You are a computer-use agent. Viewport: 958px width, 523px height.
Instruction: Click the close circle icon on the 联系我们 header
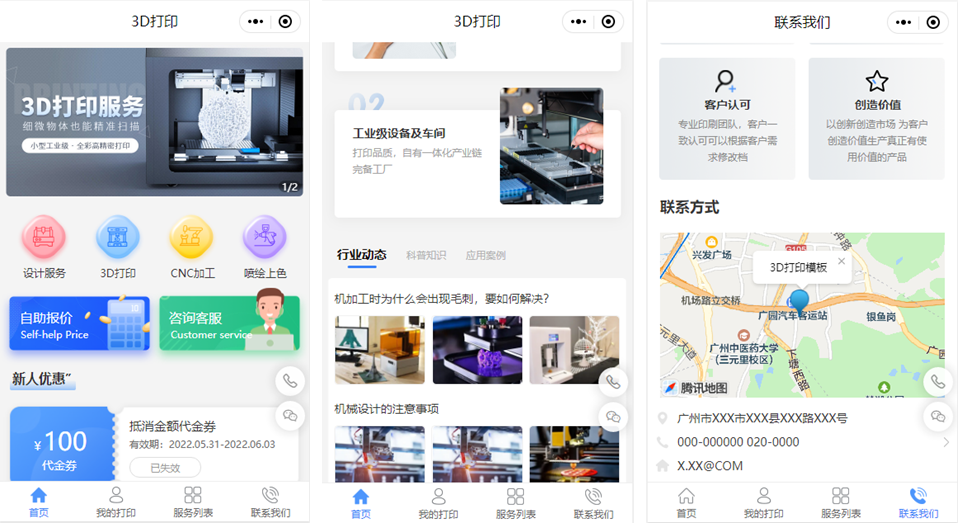pyautogui.click(x=933, y=23)
